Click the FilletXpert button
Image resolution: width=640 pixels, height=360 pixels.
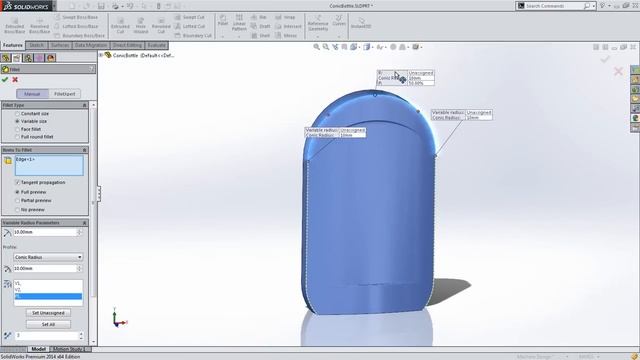tap(64, 94)
